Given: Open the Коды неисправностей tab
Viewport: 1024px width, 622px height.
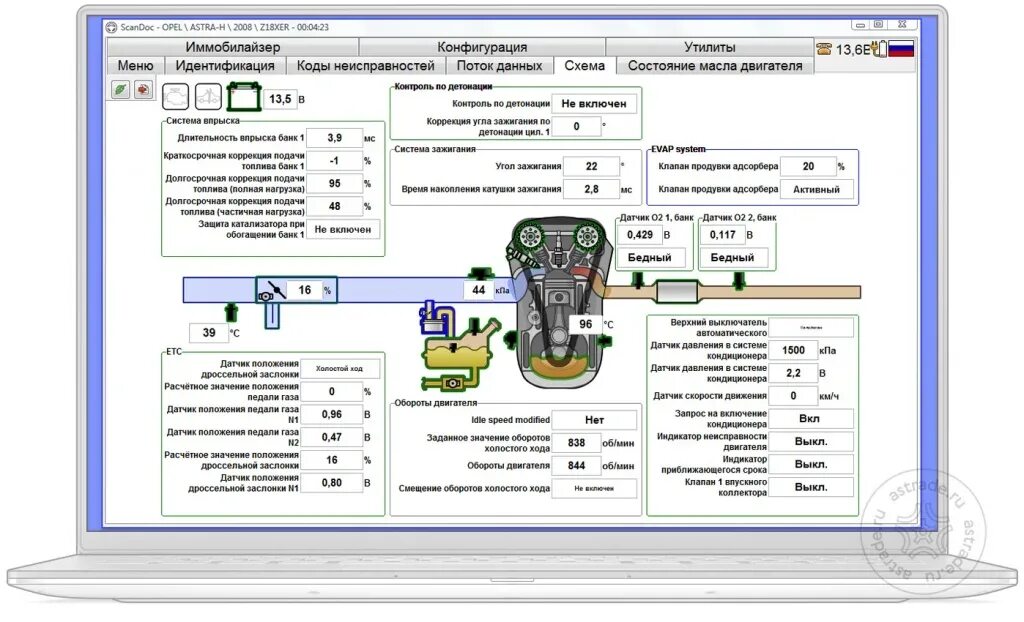Looking at the screenshot, I should pyautogui.click(x=366, y=65).
